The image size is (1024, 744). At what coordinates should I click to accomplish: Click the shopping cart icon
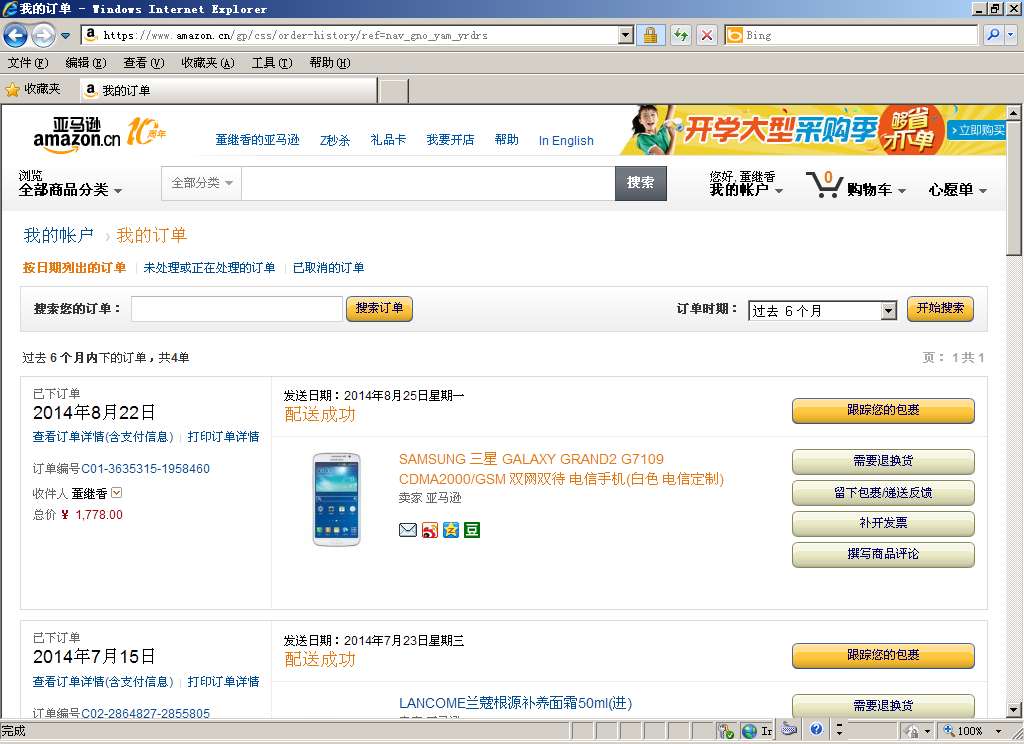[x=824, y=184]
